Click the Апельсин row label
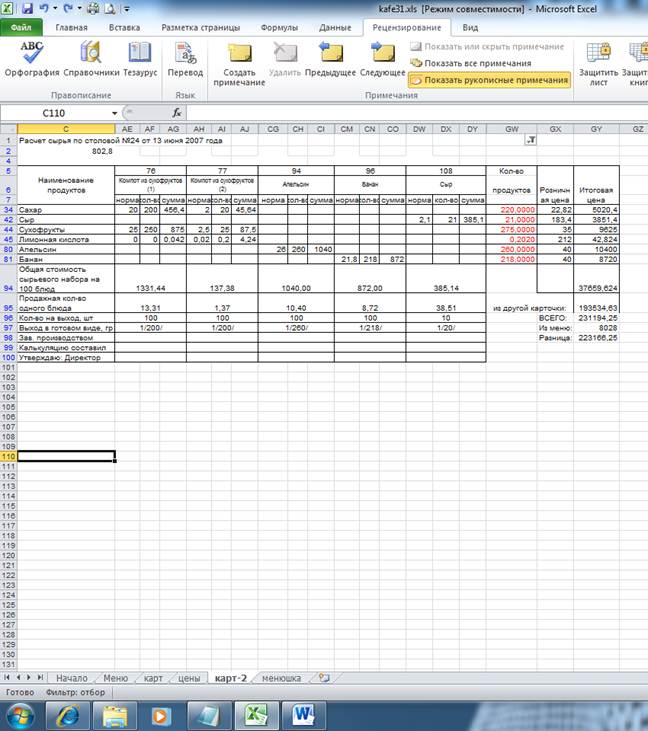This screenshot has height=731, width=648. tap(66, 249)
